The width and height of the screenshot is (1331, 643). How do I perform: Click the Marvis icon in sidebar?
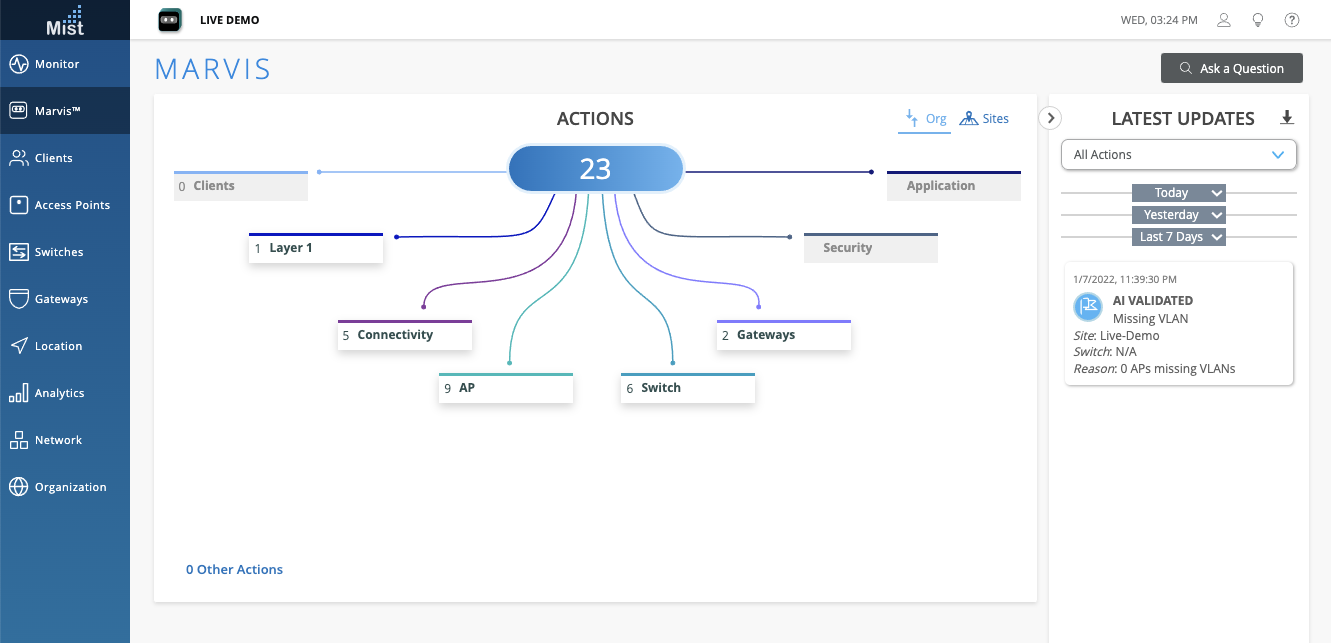click(x=18, y=111)
